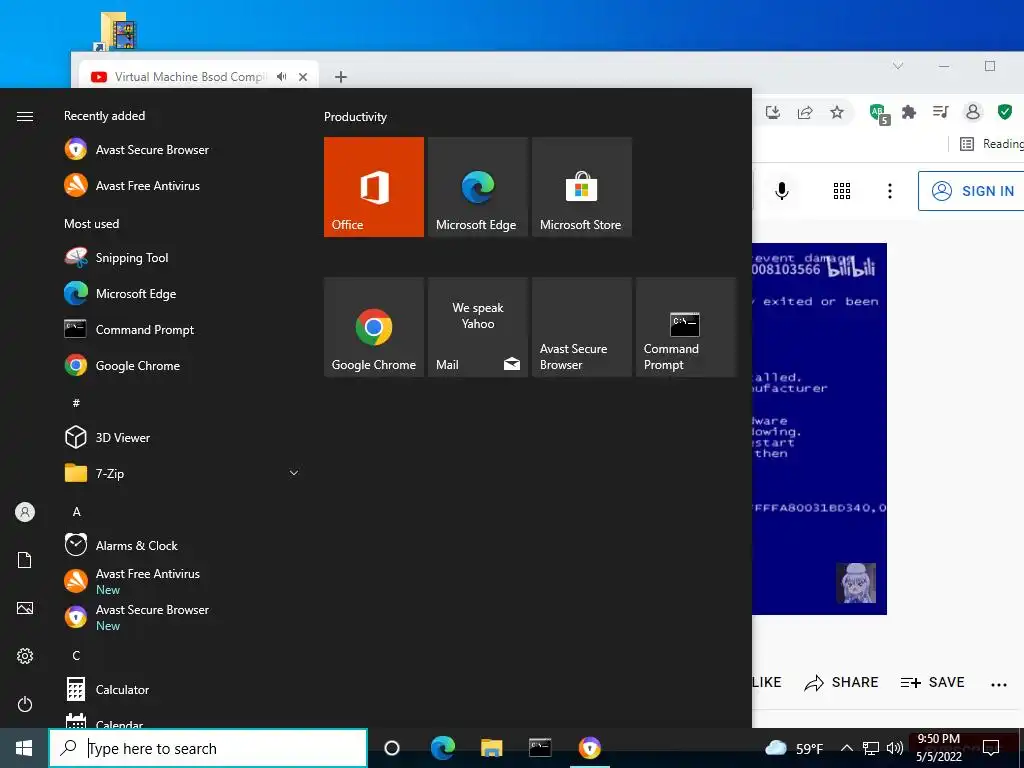The width and height of the screenshot is (1024, 768).
Task: Open Snipping Tool from Most used
Action: 117,257
